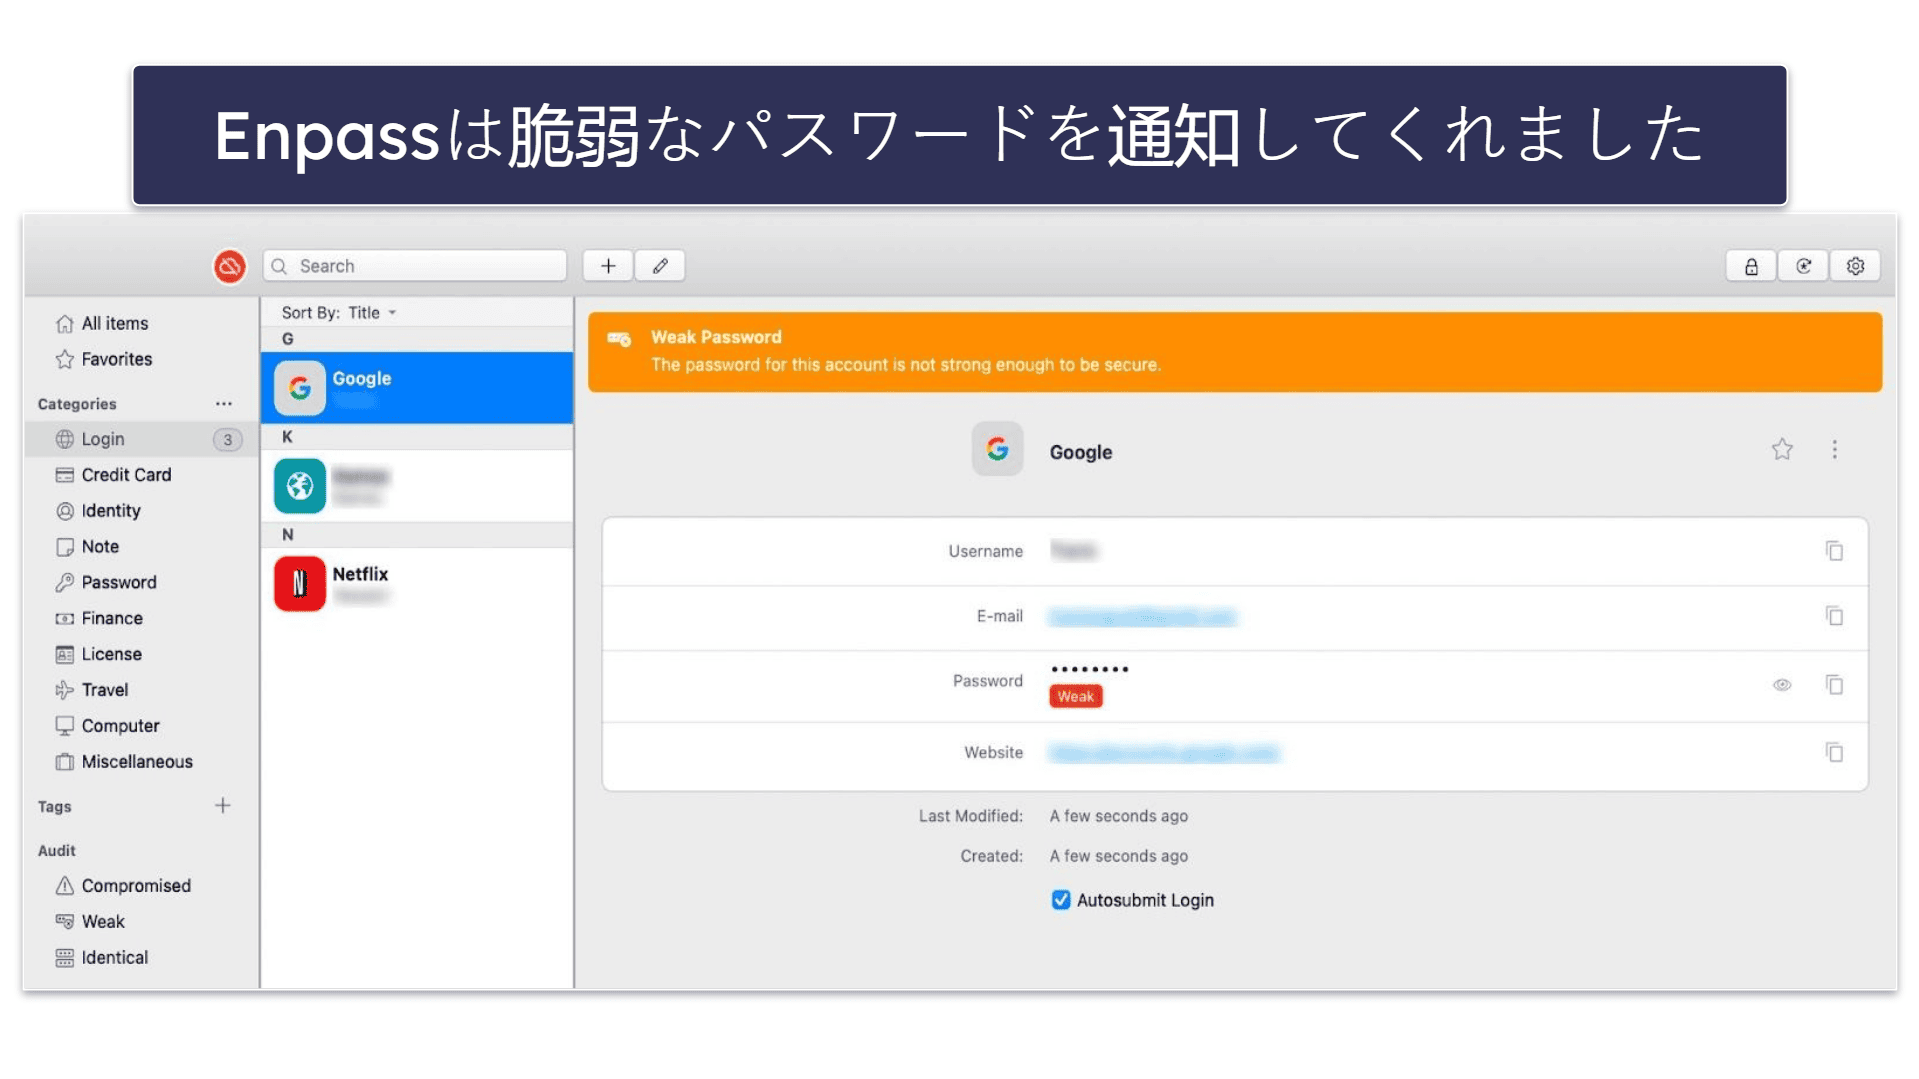Select the Miscellaneous category
The image size is (1919, 1079).
pyautogui.click(x=136, y=762)
